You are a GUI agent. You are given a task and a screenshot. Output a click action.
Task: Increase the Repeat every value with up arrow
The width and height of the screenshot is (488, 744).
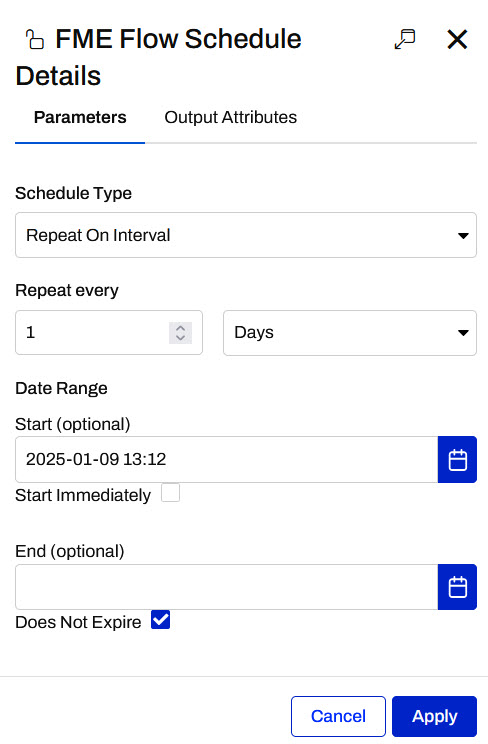point(180,327)
